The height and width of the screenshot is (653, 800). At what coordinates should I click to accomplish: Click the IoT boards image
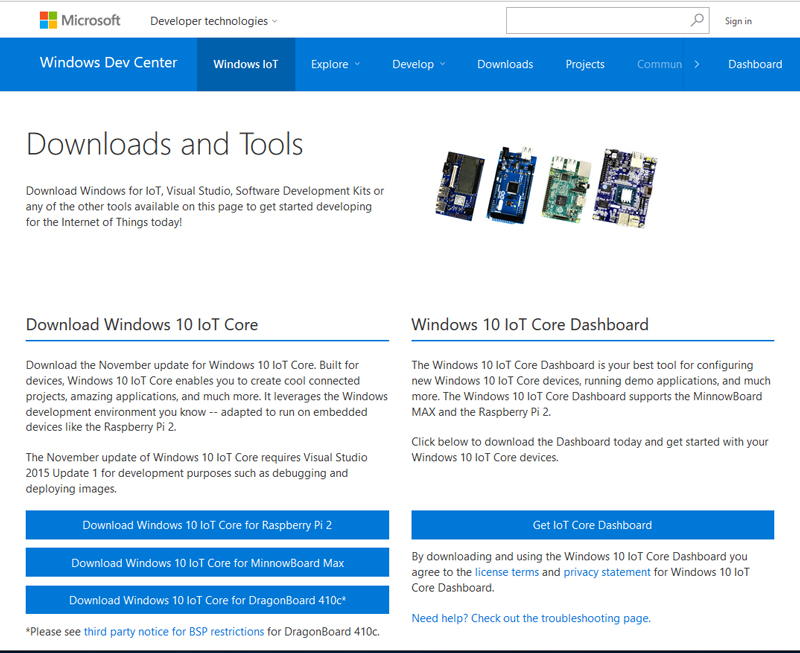point(545,185)
